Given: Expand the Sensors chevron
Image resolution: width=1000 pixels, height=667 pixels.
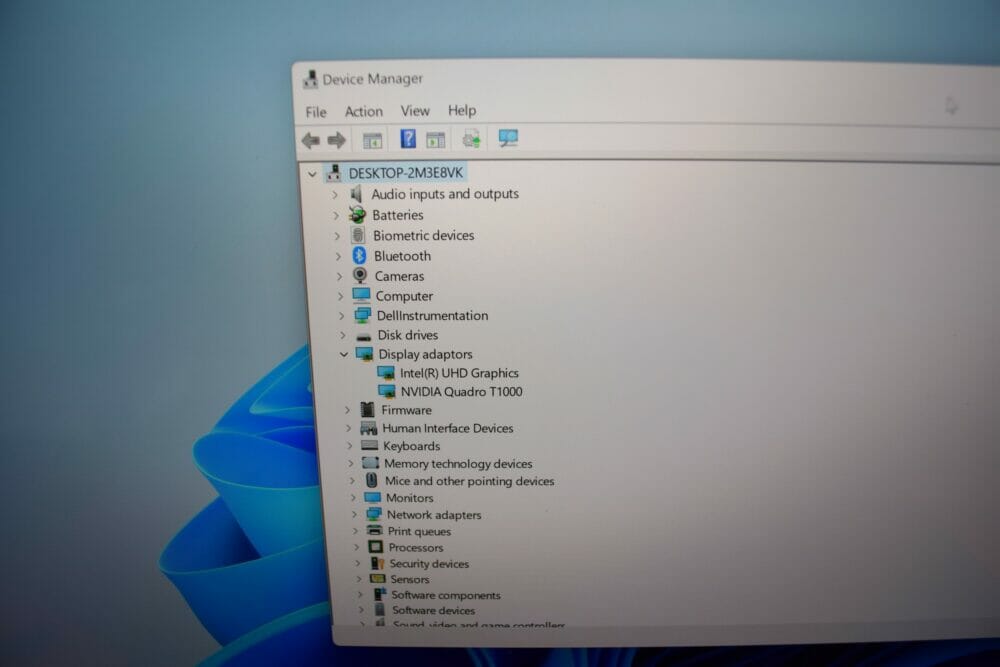Looking at the screenshot, I should point(359,579).
